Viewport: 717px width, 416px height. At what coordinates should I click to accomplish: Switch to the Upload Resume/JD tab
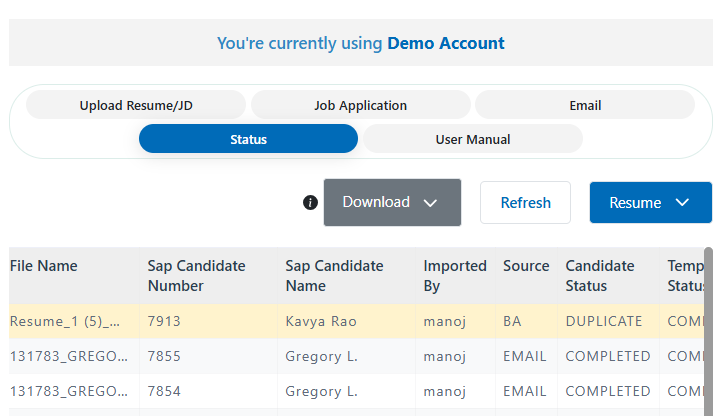click(135, 105)
